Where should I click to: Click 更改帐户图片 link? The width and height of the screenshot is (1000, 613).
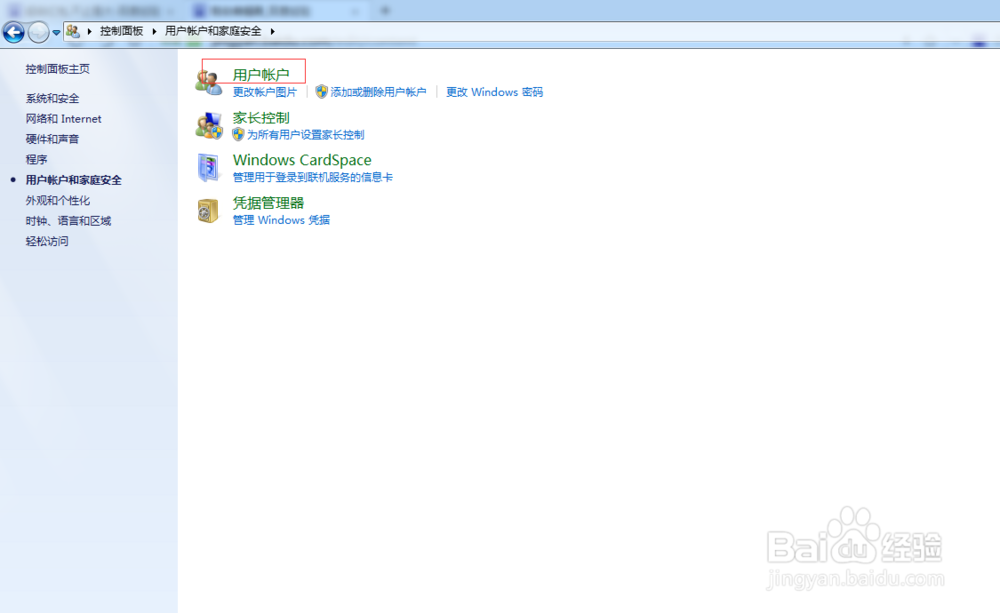(265, 92)
